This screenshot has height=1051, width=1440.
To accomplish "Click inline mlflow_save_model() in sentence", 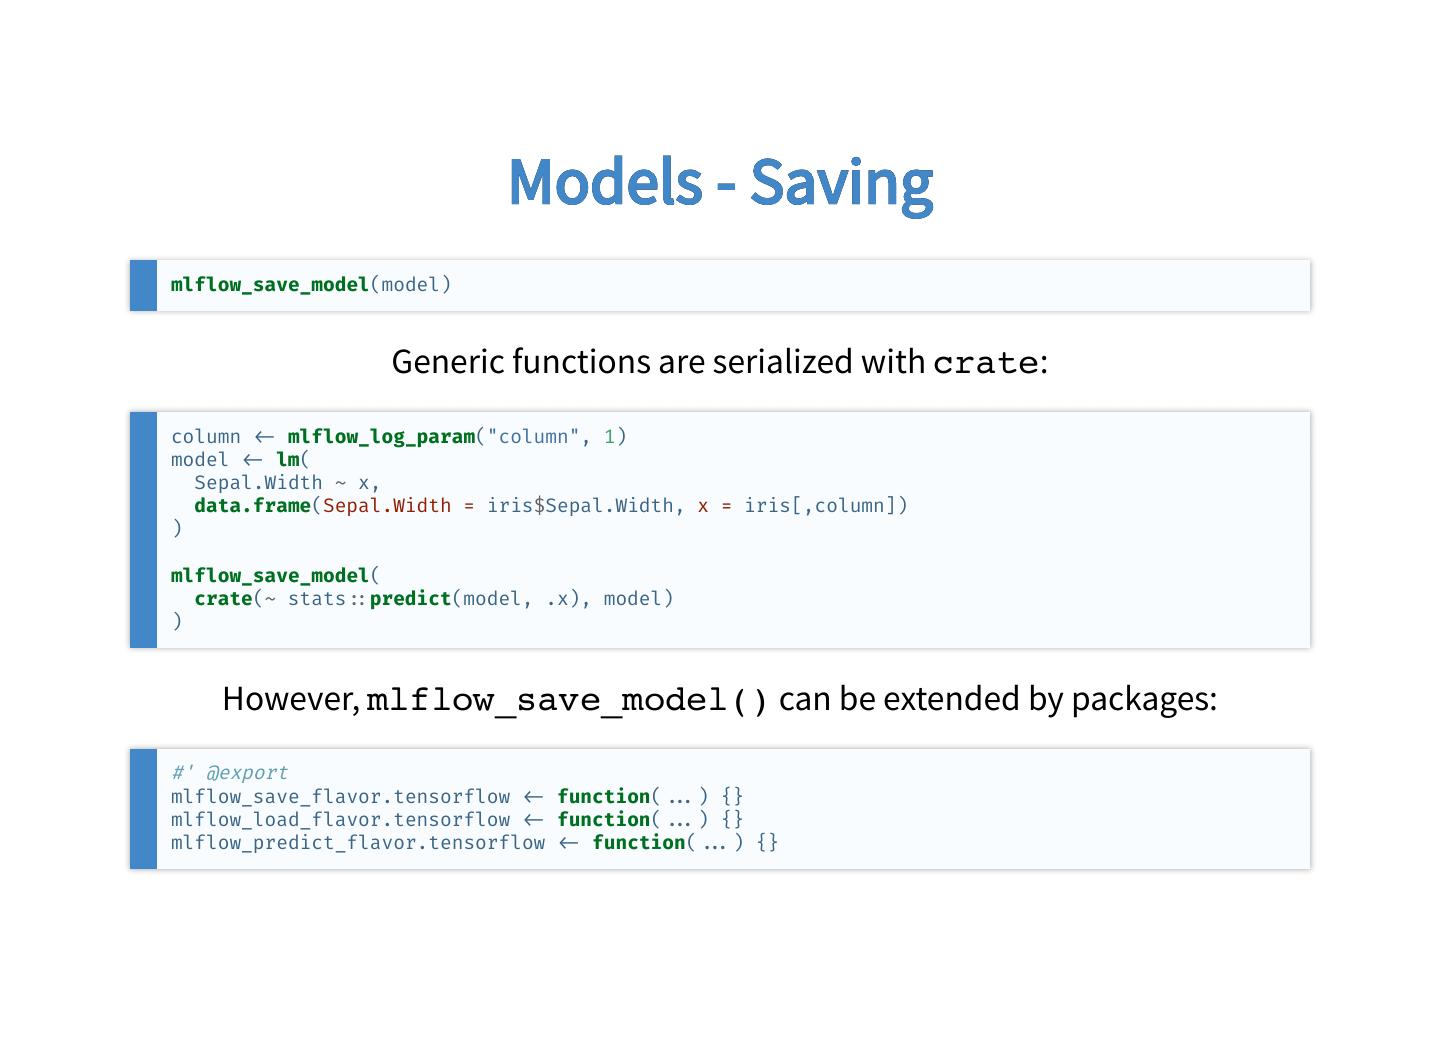I will [568, 699].
